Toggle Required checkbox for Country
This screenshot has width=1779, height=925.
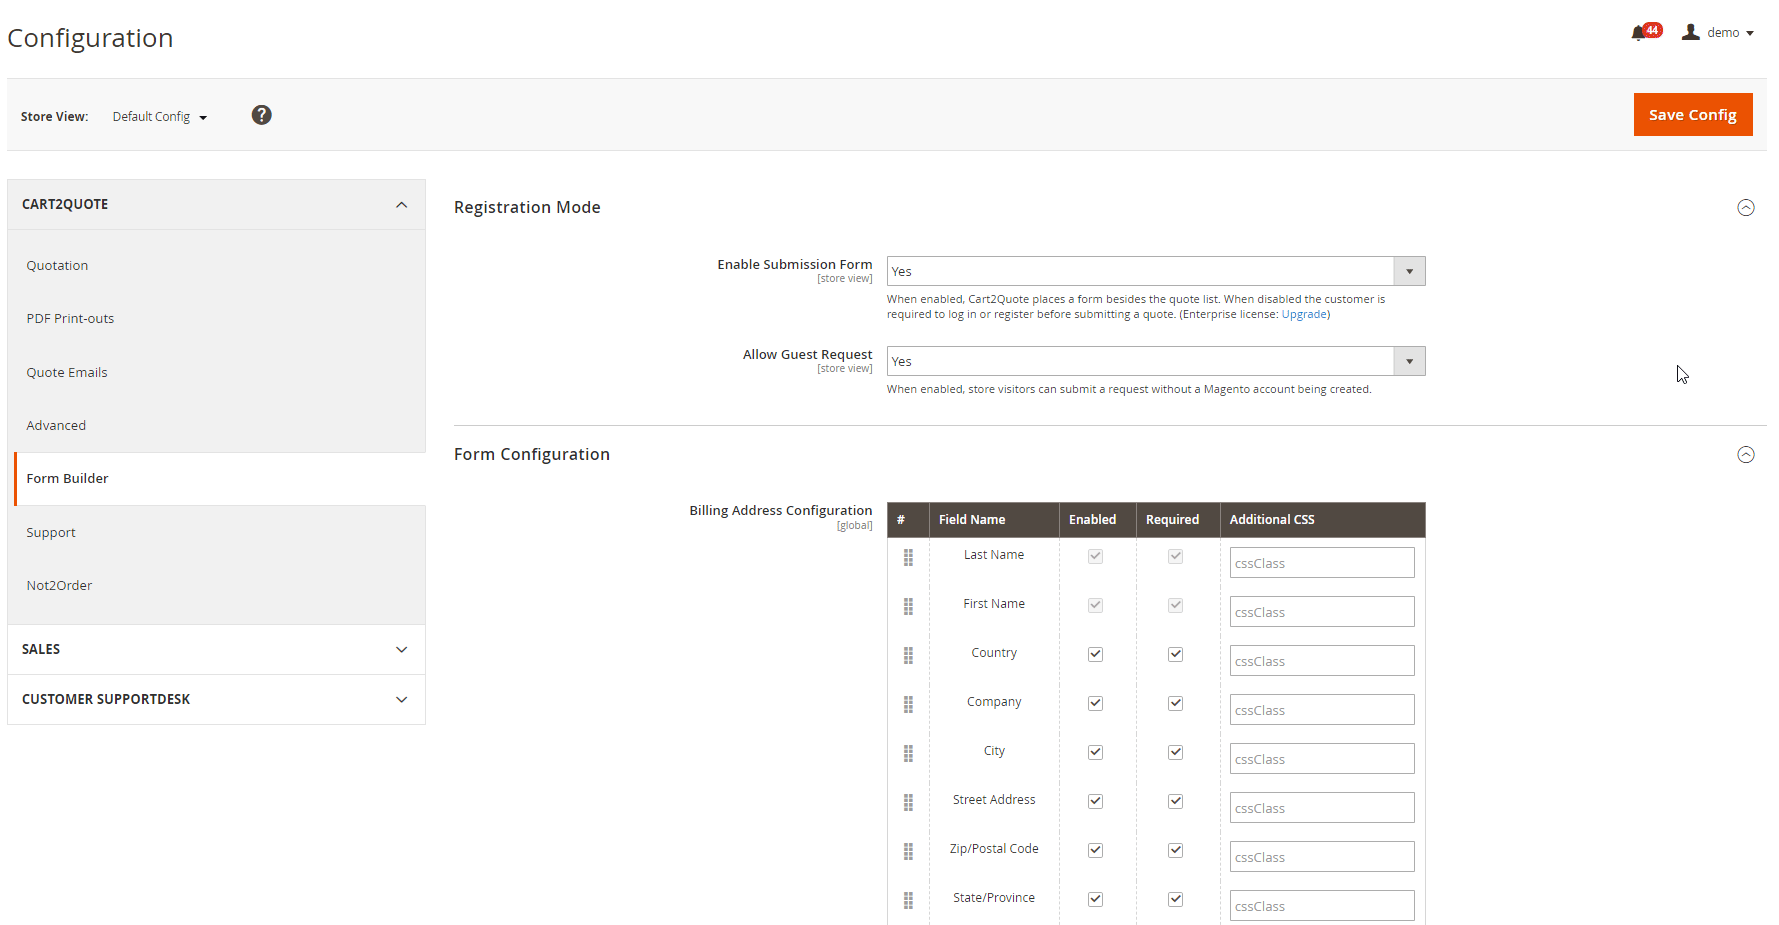[x=1175, y=654]
